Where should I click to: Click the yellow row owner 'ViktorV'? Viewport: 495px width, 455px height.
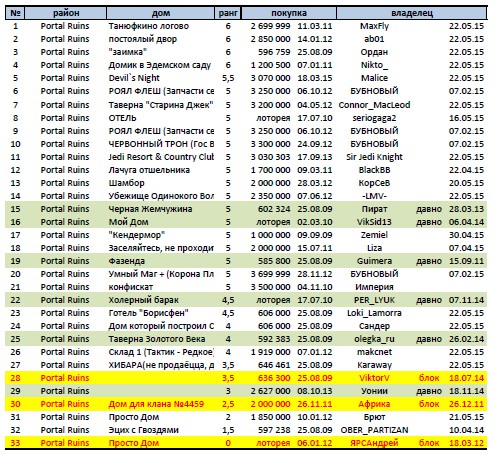pyautogui.click(x=374, y=378)
